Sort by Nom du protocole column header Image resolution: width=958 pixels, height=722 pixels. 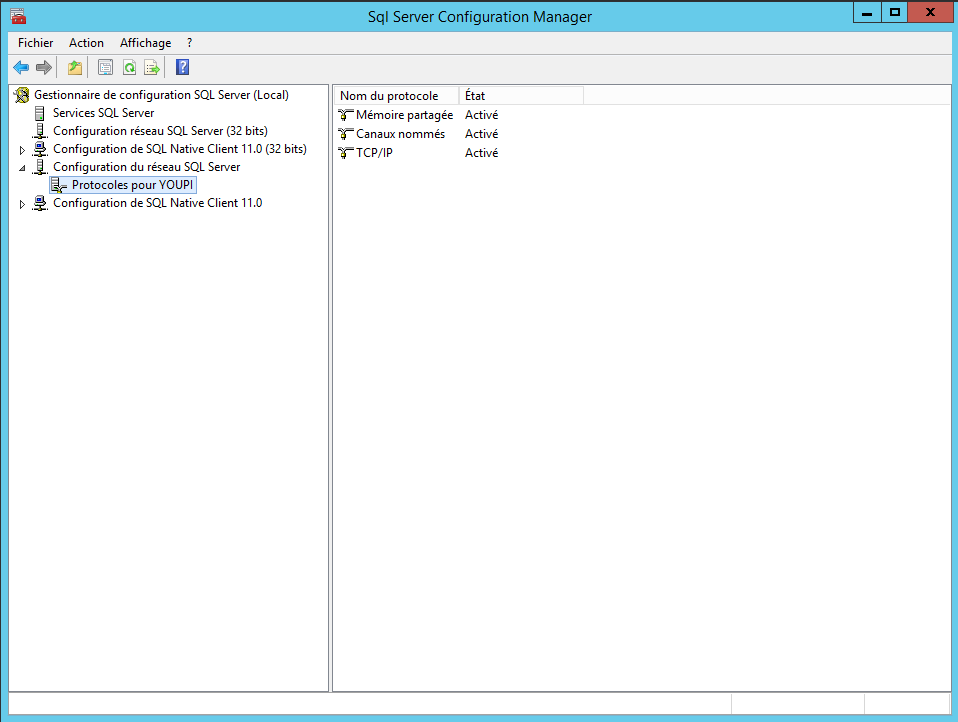pos(397,96)
